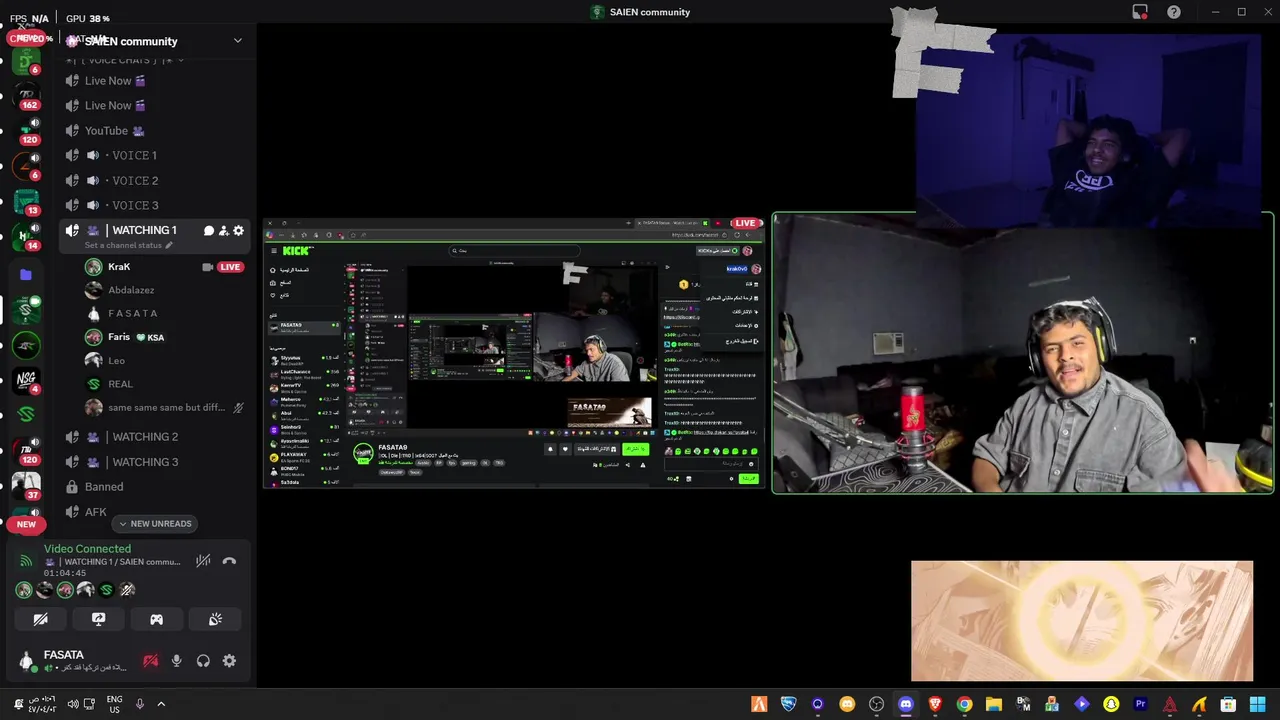Select muted user 'same same but diff...'
Screen dimensions: 1280x720
point(164,407)
